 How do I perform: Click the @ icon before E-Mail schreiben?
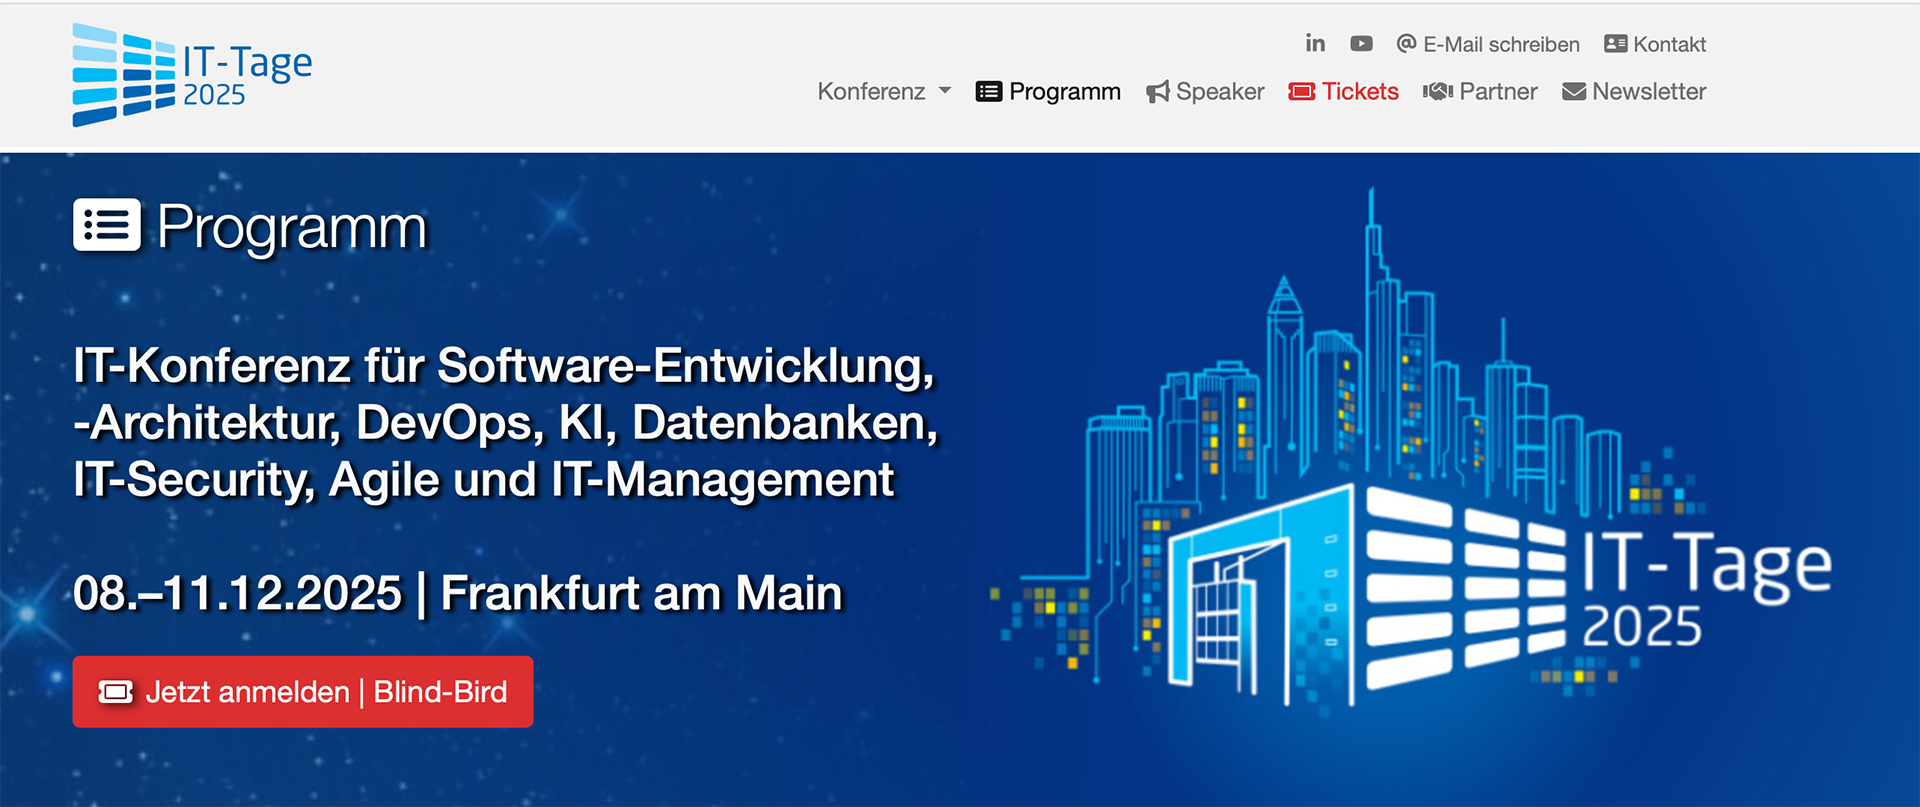tap(1406, 44)
